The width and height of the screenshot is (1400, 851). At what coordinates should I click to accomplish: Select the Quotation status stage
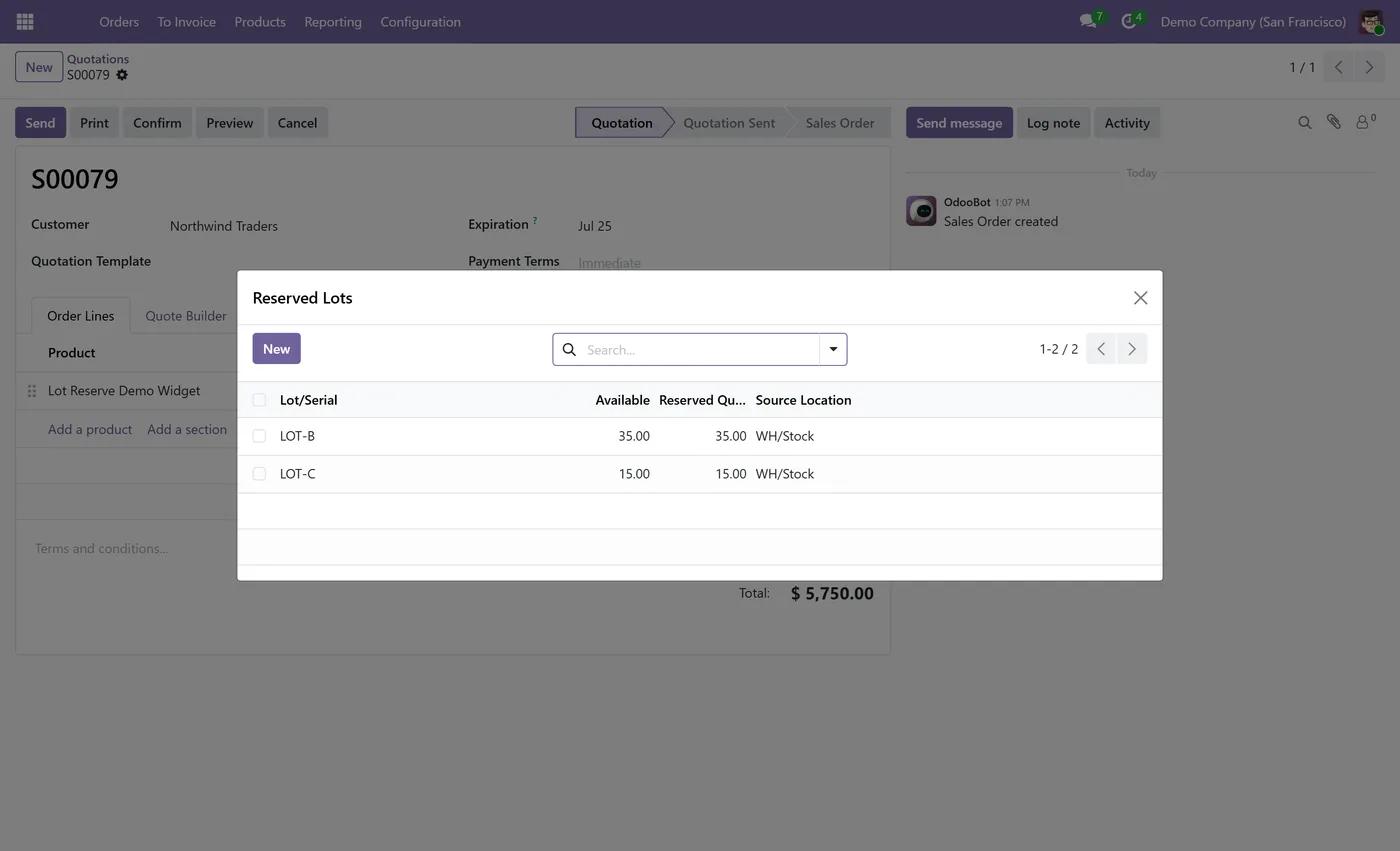(x=621, y=122)
